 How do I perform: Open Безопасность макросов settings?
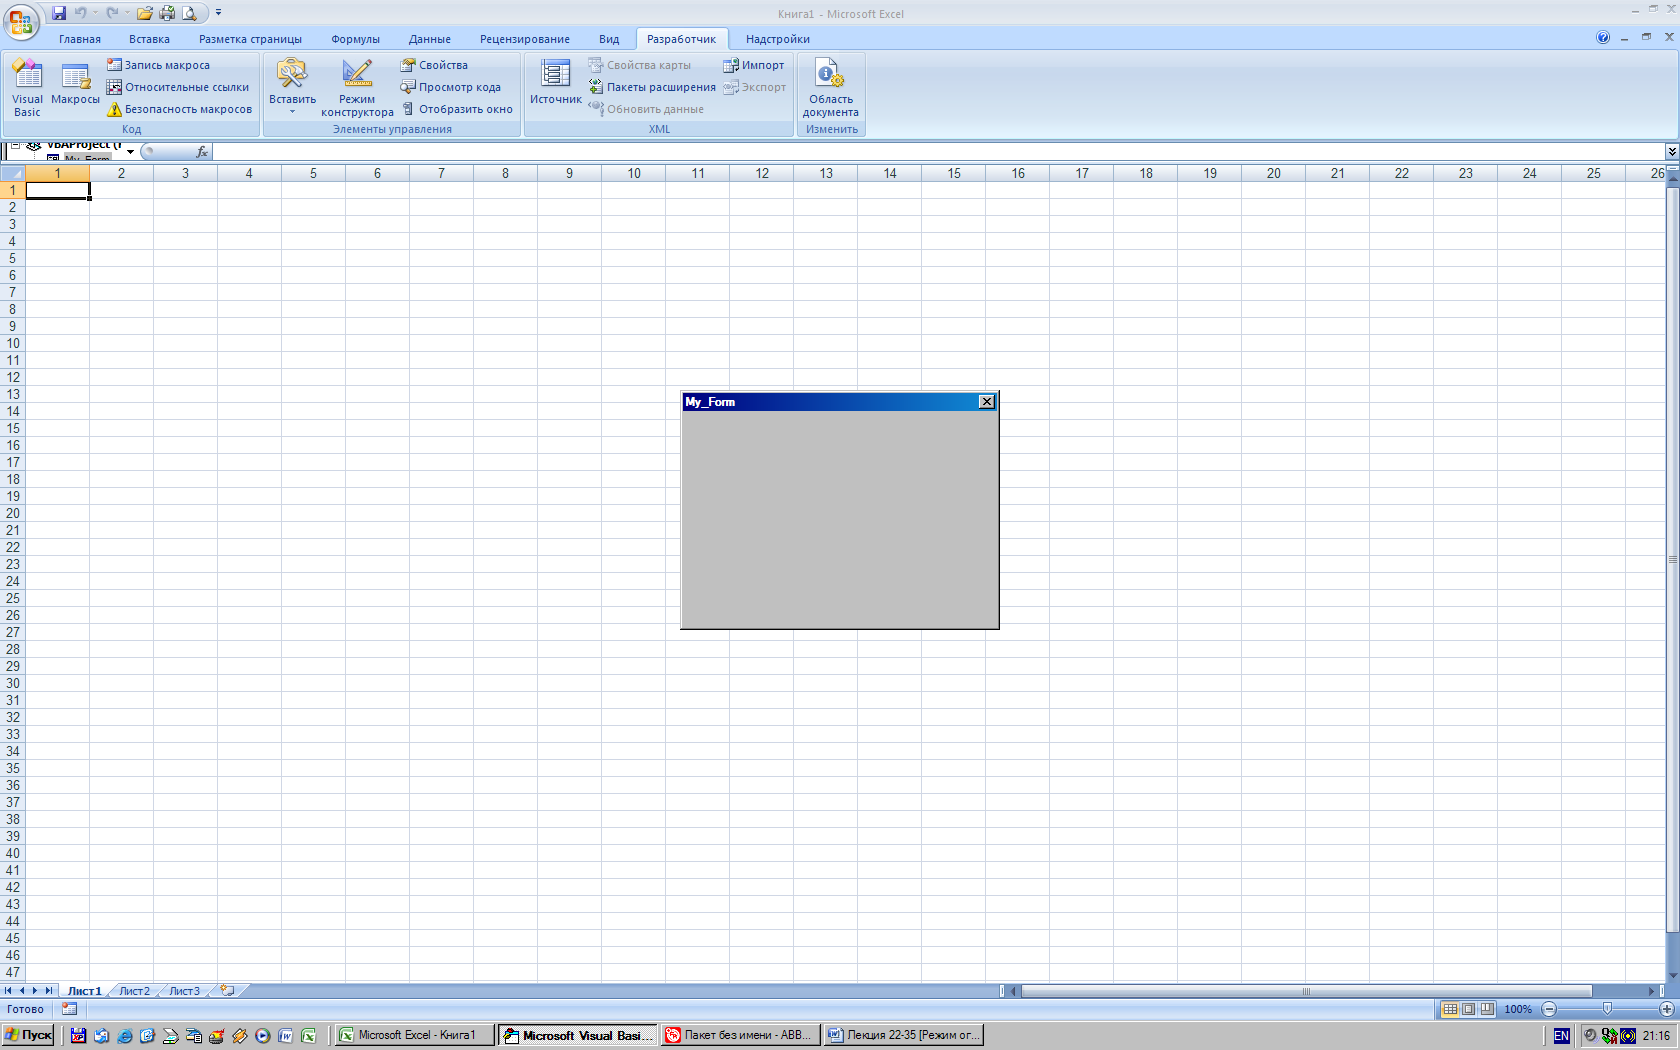pyautogui.click(x=180, y=109)
